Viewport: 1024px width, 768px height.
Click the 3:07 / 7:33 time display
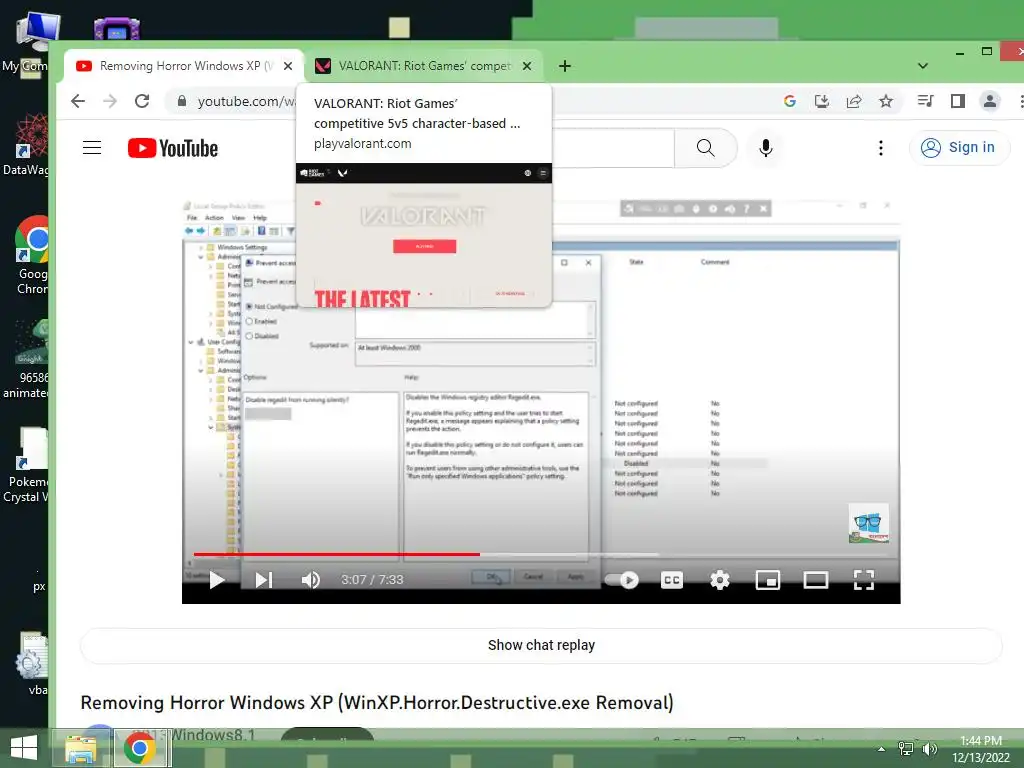coord(372,580)
